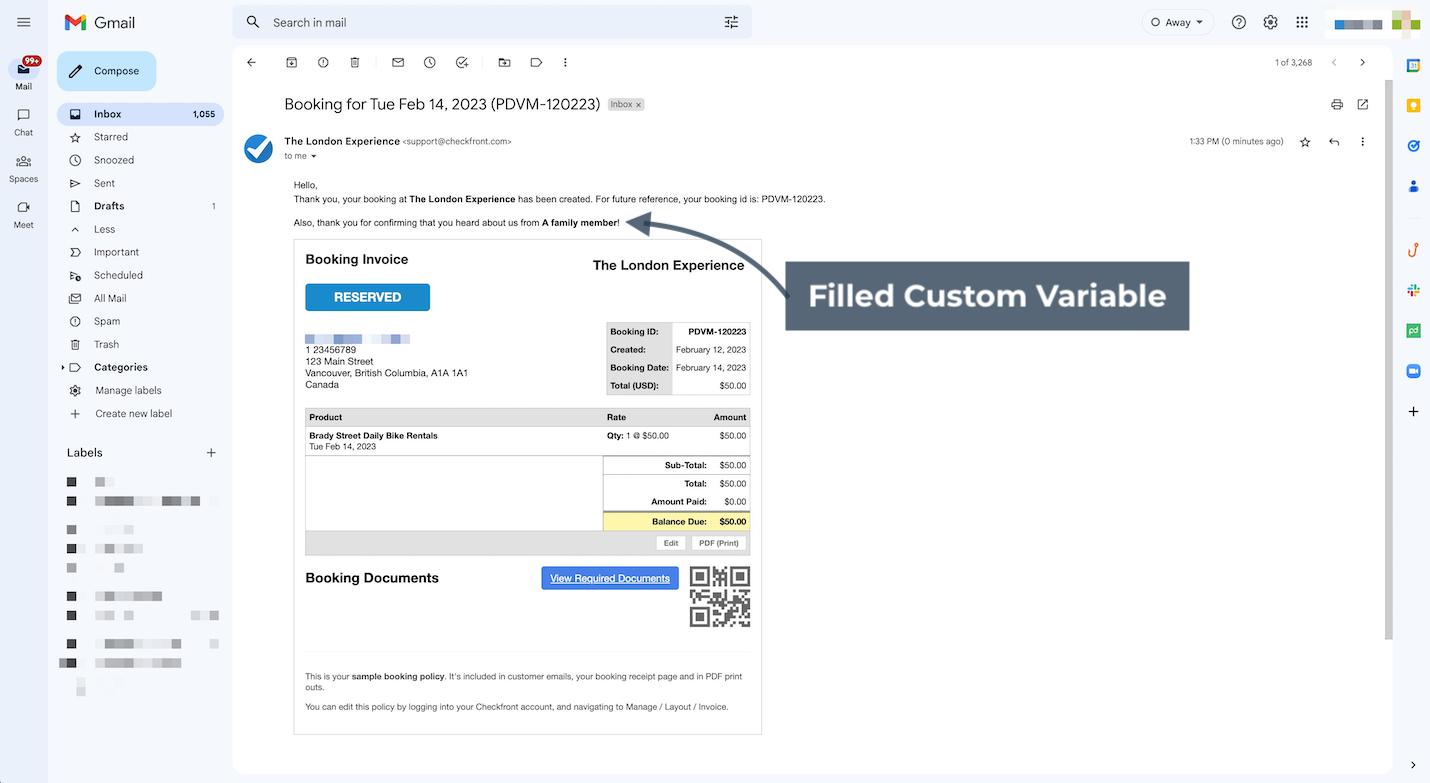Click the Edit invoice button

point(671,543)
